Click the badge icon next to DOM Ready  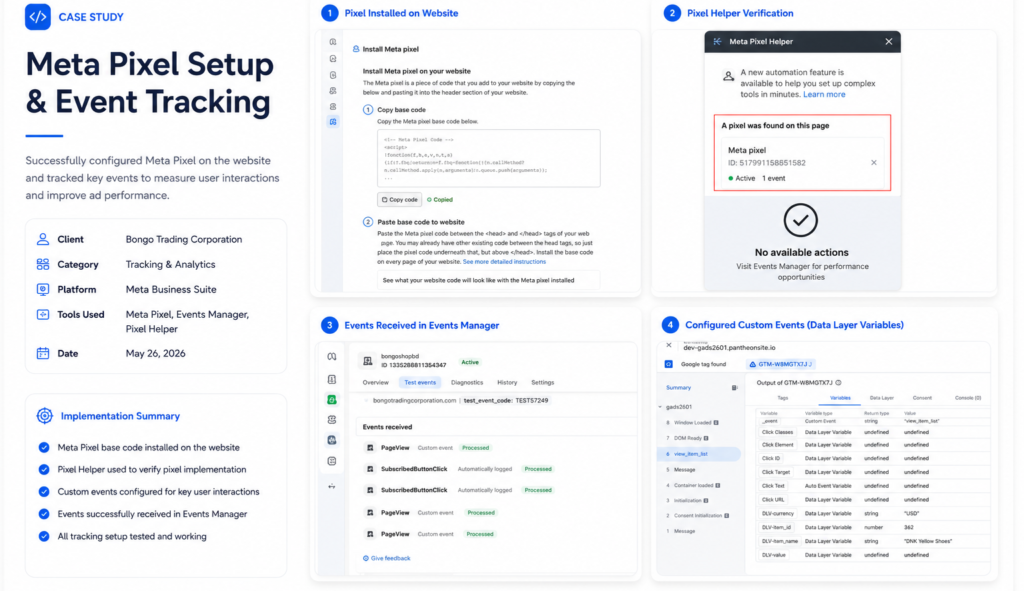pyautogui.click(x=707, y=438)
